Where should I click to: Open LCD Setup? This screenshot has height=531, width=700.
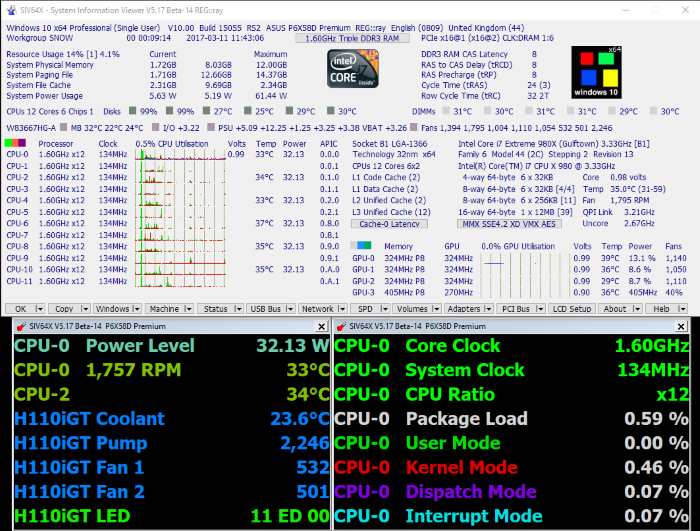pos(572,309)
